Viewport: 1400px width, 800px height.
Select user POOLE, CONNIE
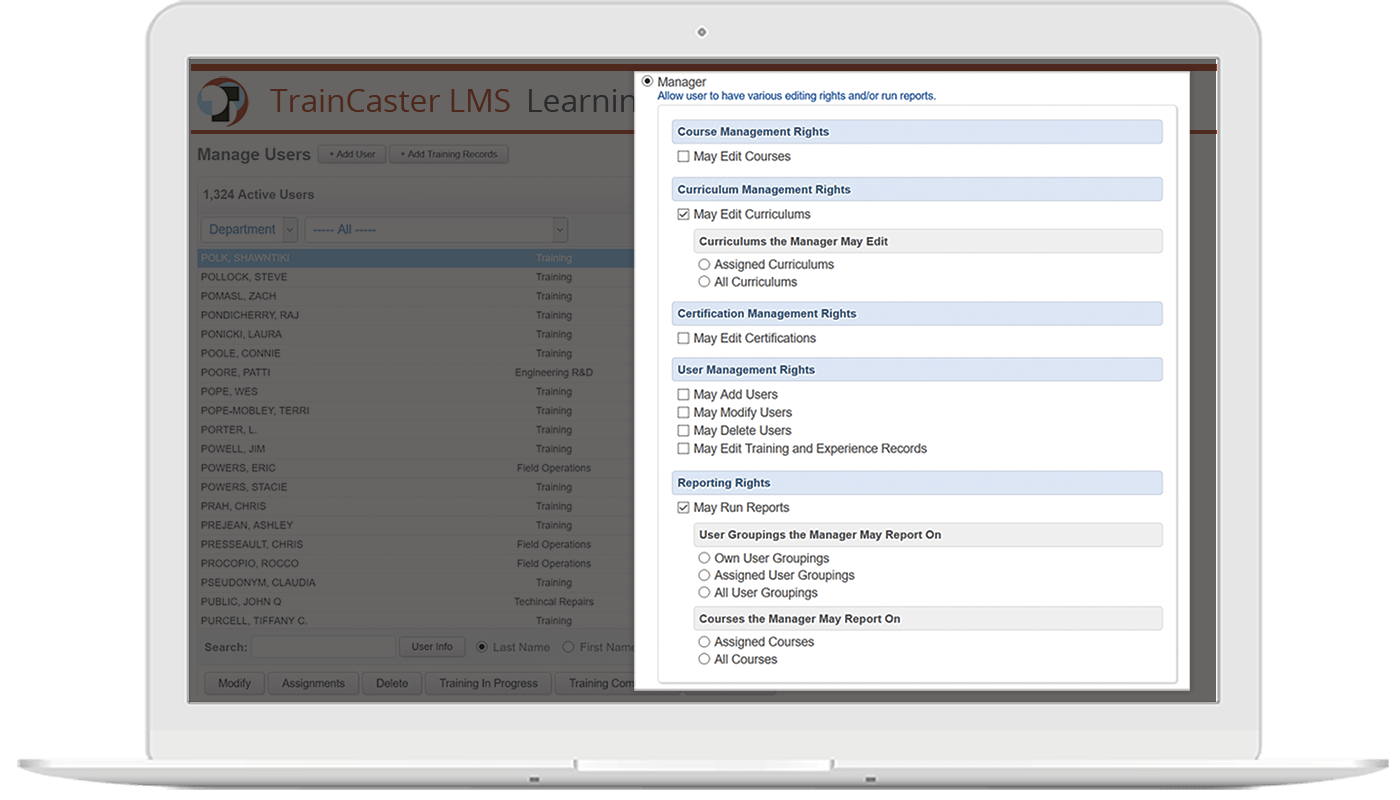pyautogui.click(x=416, y=353)
